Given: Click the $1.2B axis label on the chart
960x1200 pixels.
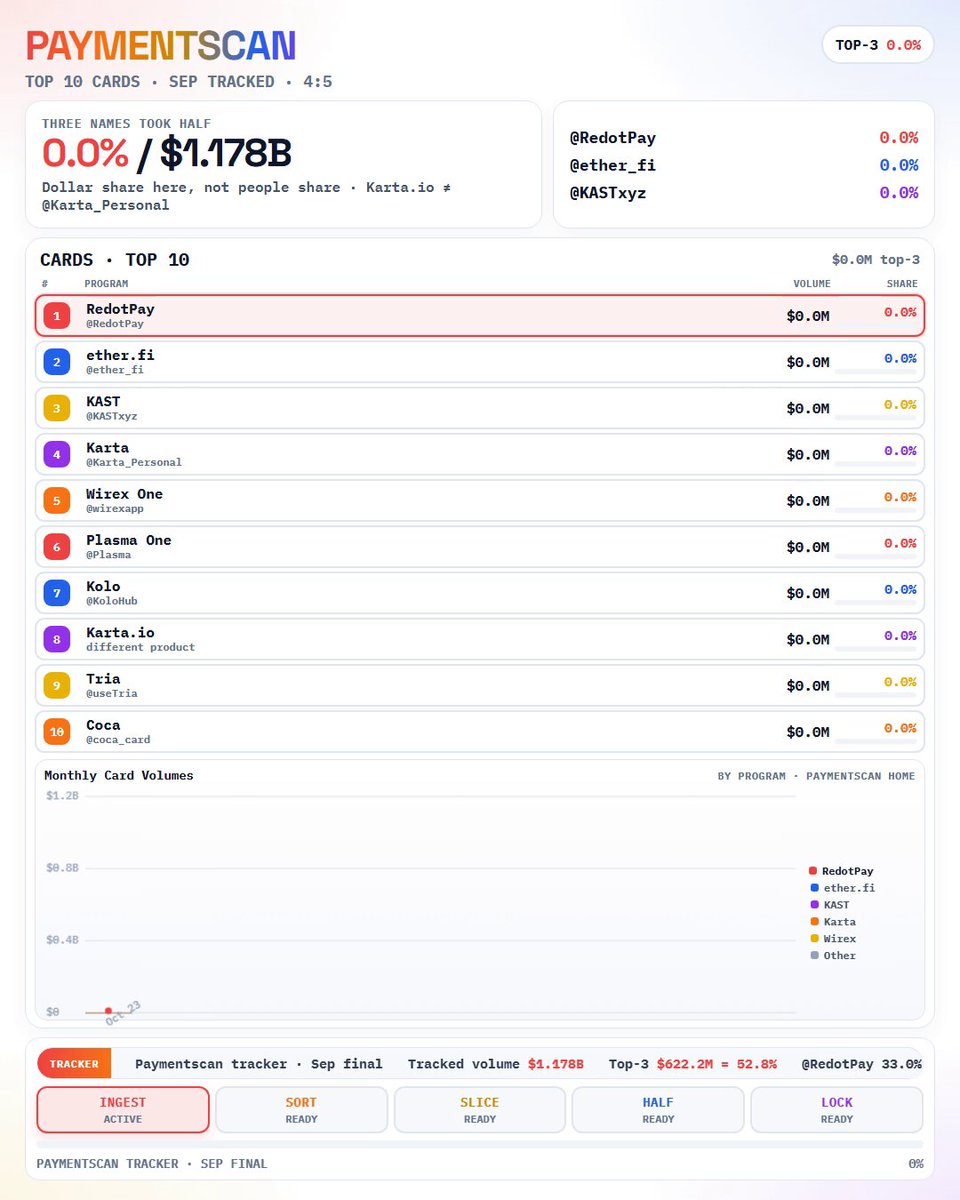Looking at the screenshot, I should tap(62, 796).
